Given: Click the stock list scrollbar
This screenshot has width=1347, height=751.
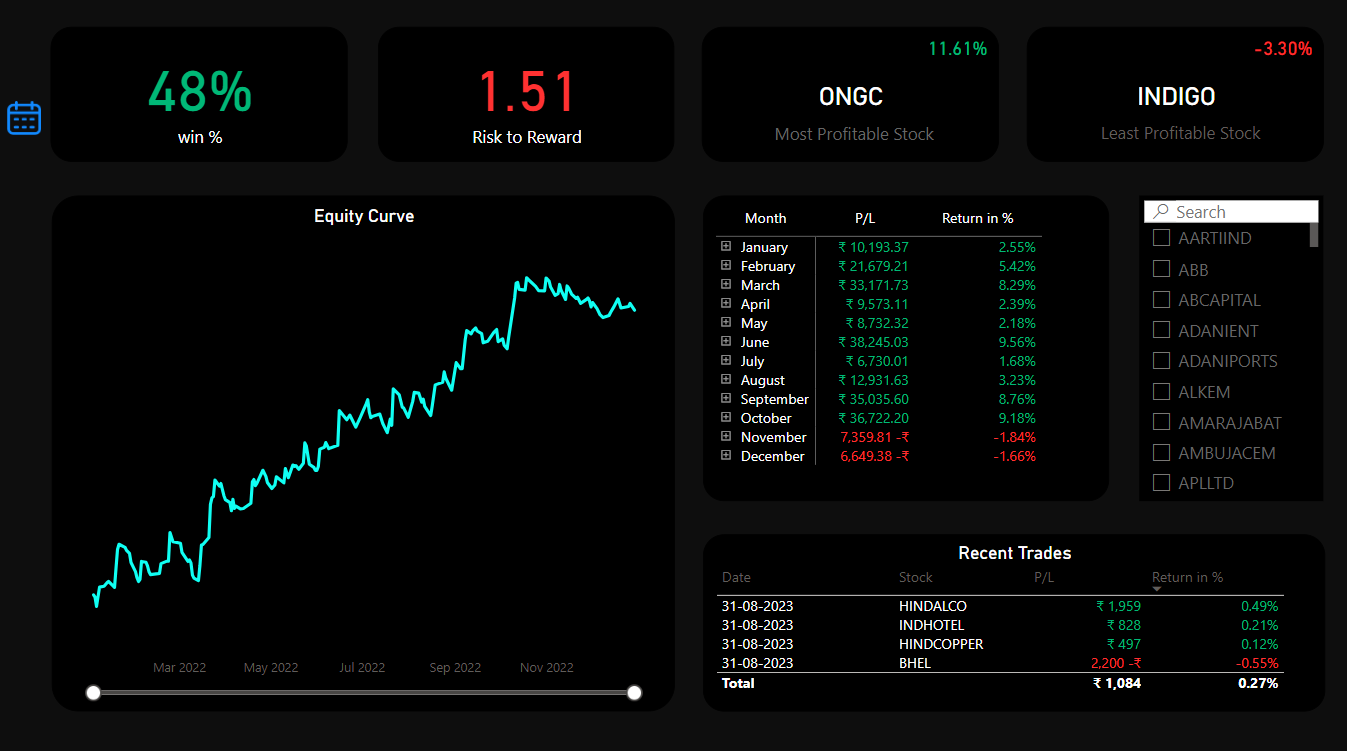Looking at the screenshot, I should 1314,235.
